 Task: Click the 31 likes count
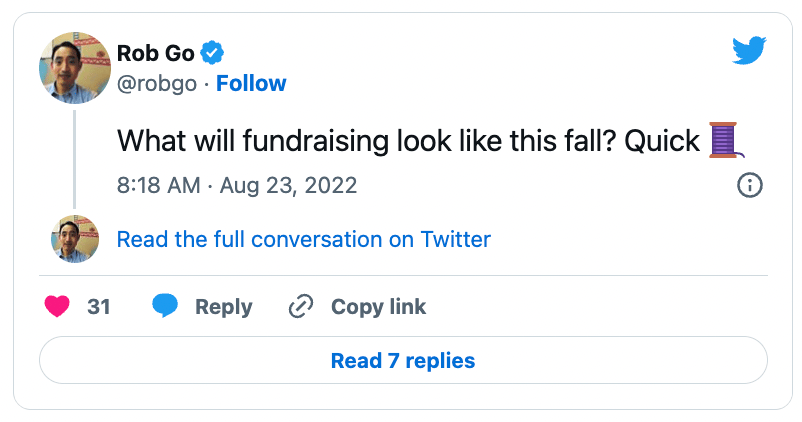(x=99, y=306)
